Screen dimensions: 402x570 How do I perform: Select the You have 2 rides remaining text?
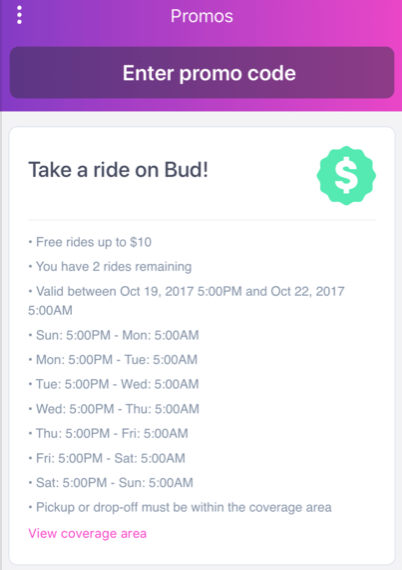point(110,266)
